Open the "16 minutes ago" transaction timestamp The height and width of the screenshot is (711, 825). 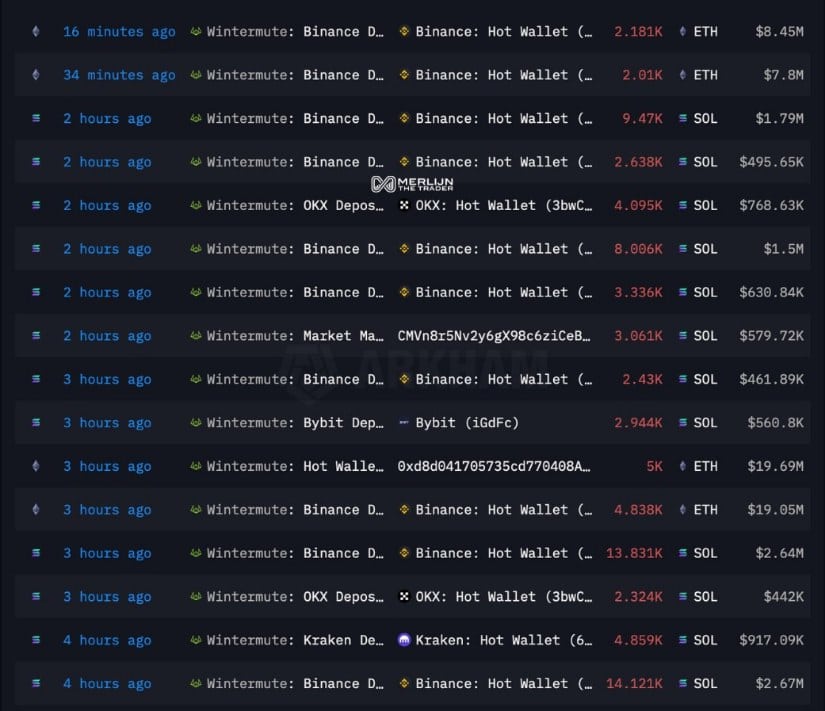pyautogui.click(x=119, y=32)
